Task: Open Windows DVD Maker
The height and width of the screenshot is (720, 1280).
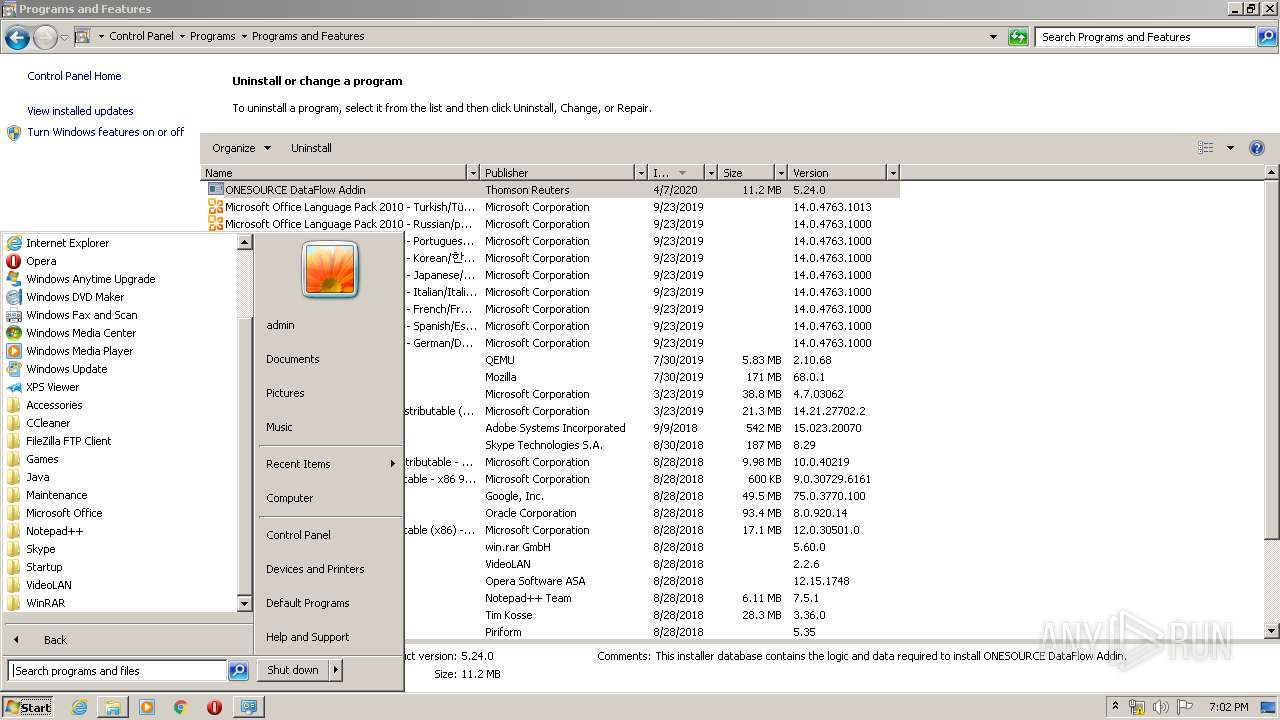Action: [x=75, y=297]
